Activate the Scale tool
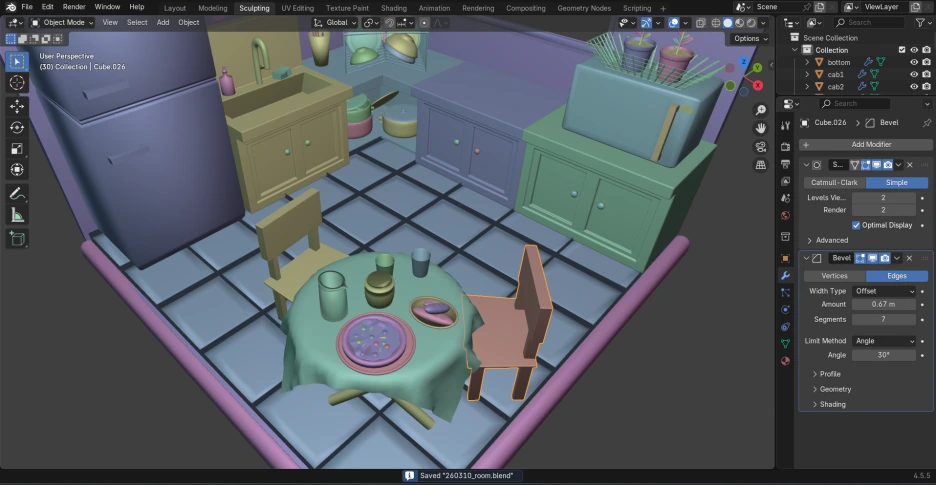This screenshot has height=485, width=936. tap(17, 149)
